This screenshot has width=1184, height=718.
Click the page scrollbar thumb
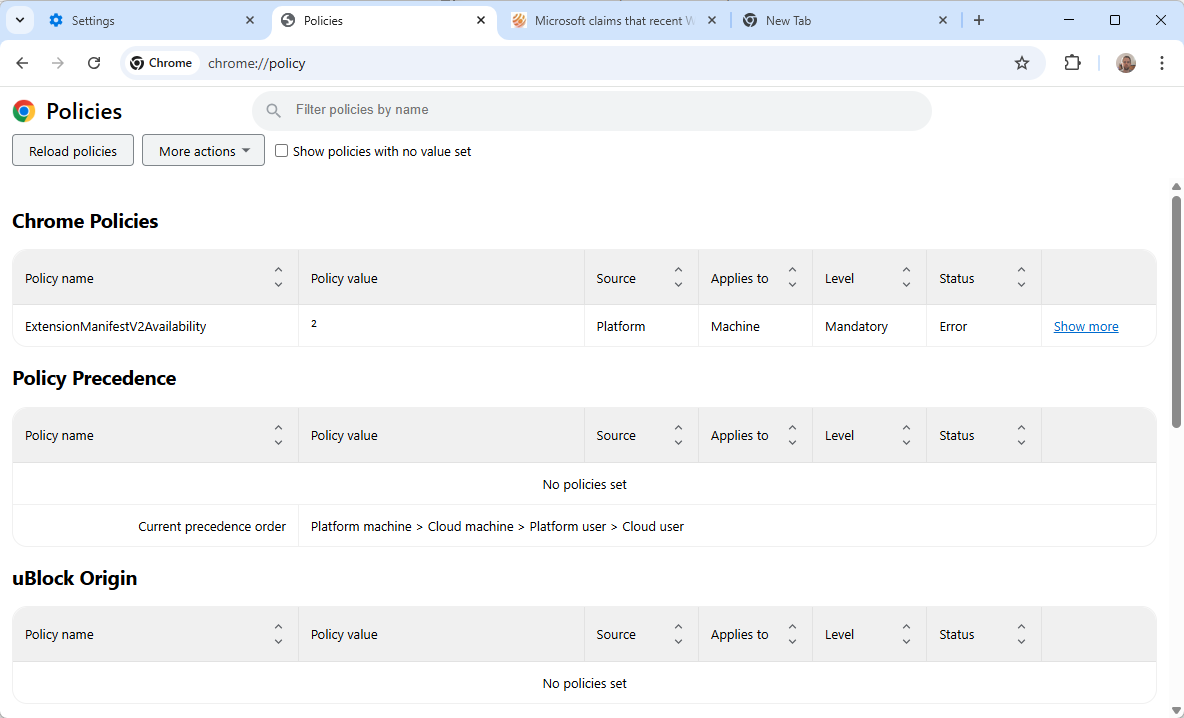[1176, 311]
